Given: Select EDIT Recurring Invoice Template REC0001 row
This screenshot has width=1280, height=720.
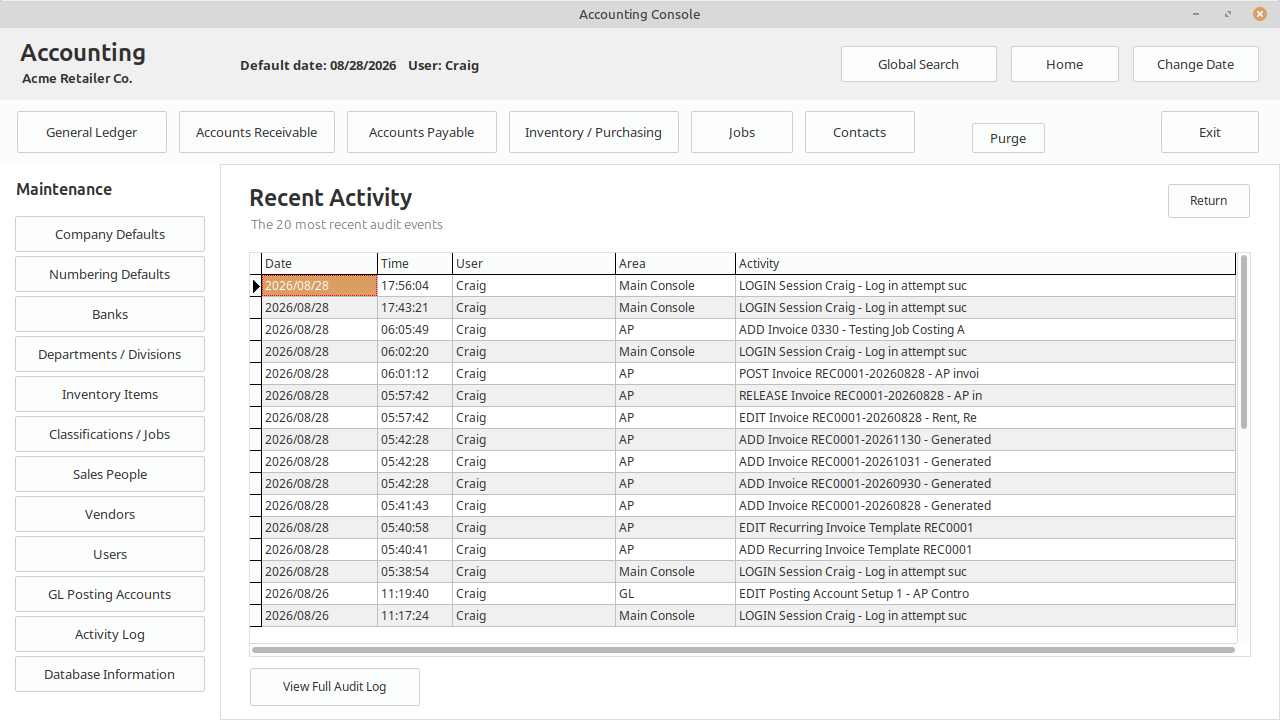Looking at the screenshot, I should click(743, 527).
